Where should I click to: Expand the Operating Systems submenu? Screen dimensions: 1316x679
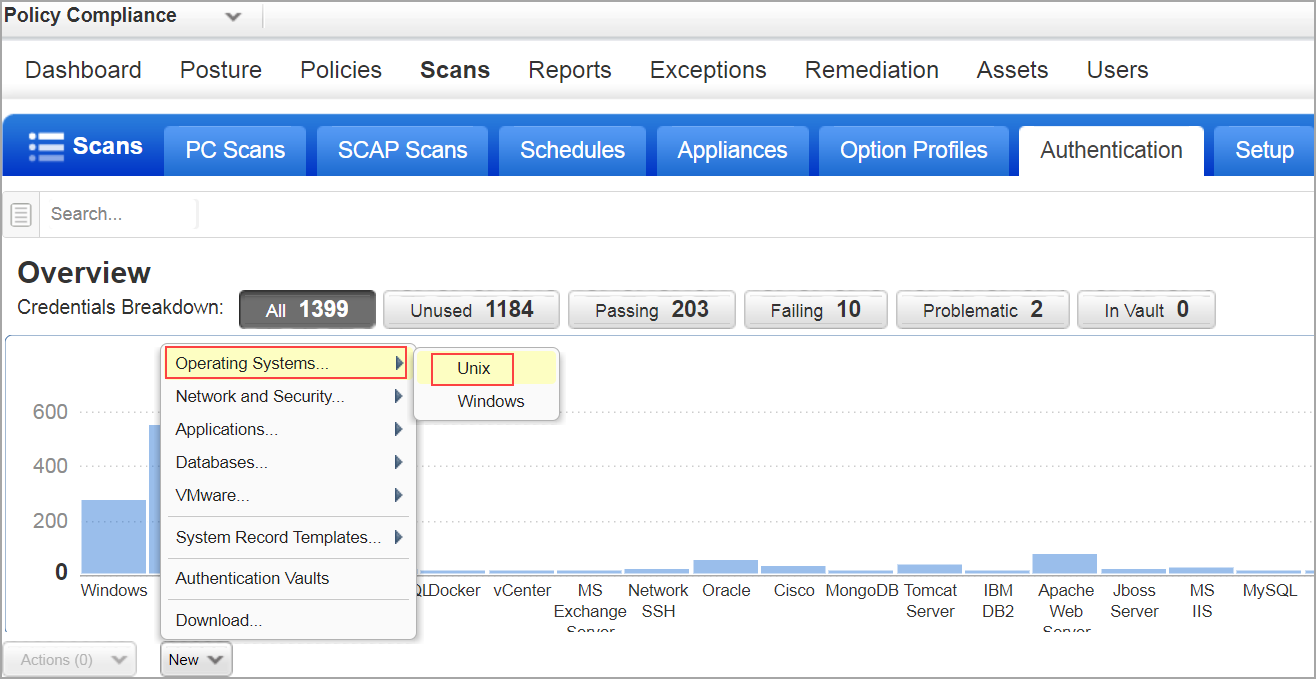(x=286, y=363)
